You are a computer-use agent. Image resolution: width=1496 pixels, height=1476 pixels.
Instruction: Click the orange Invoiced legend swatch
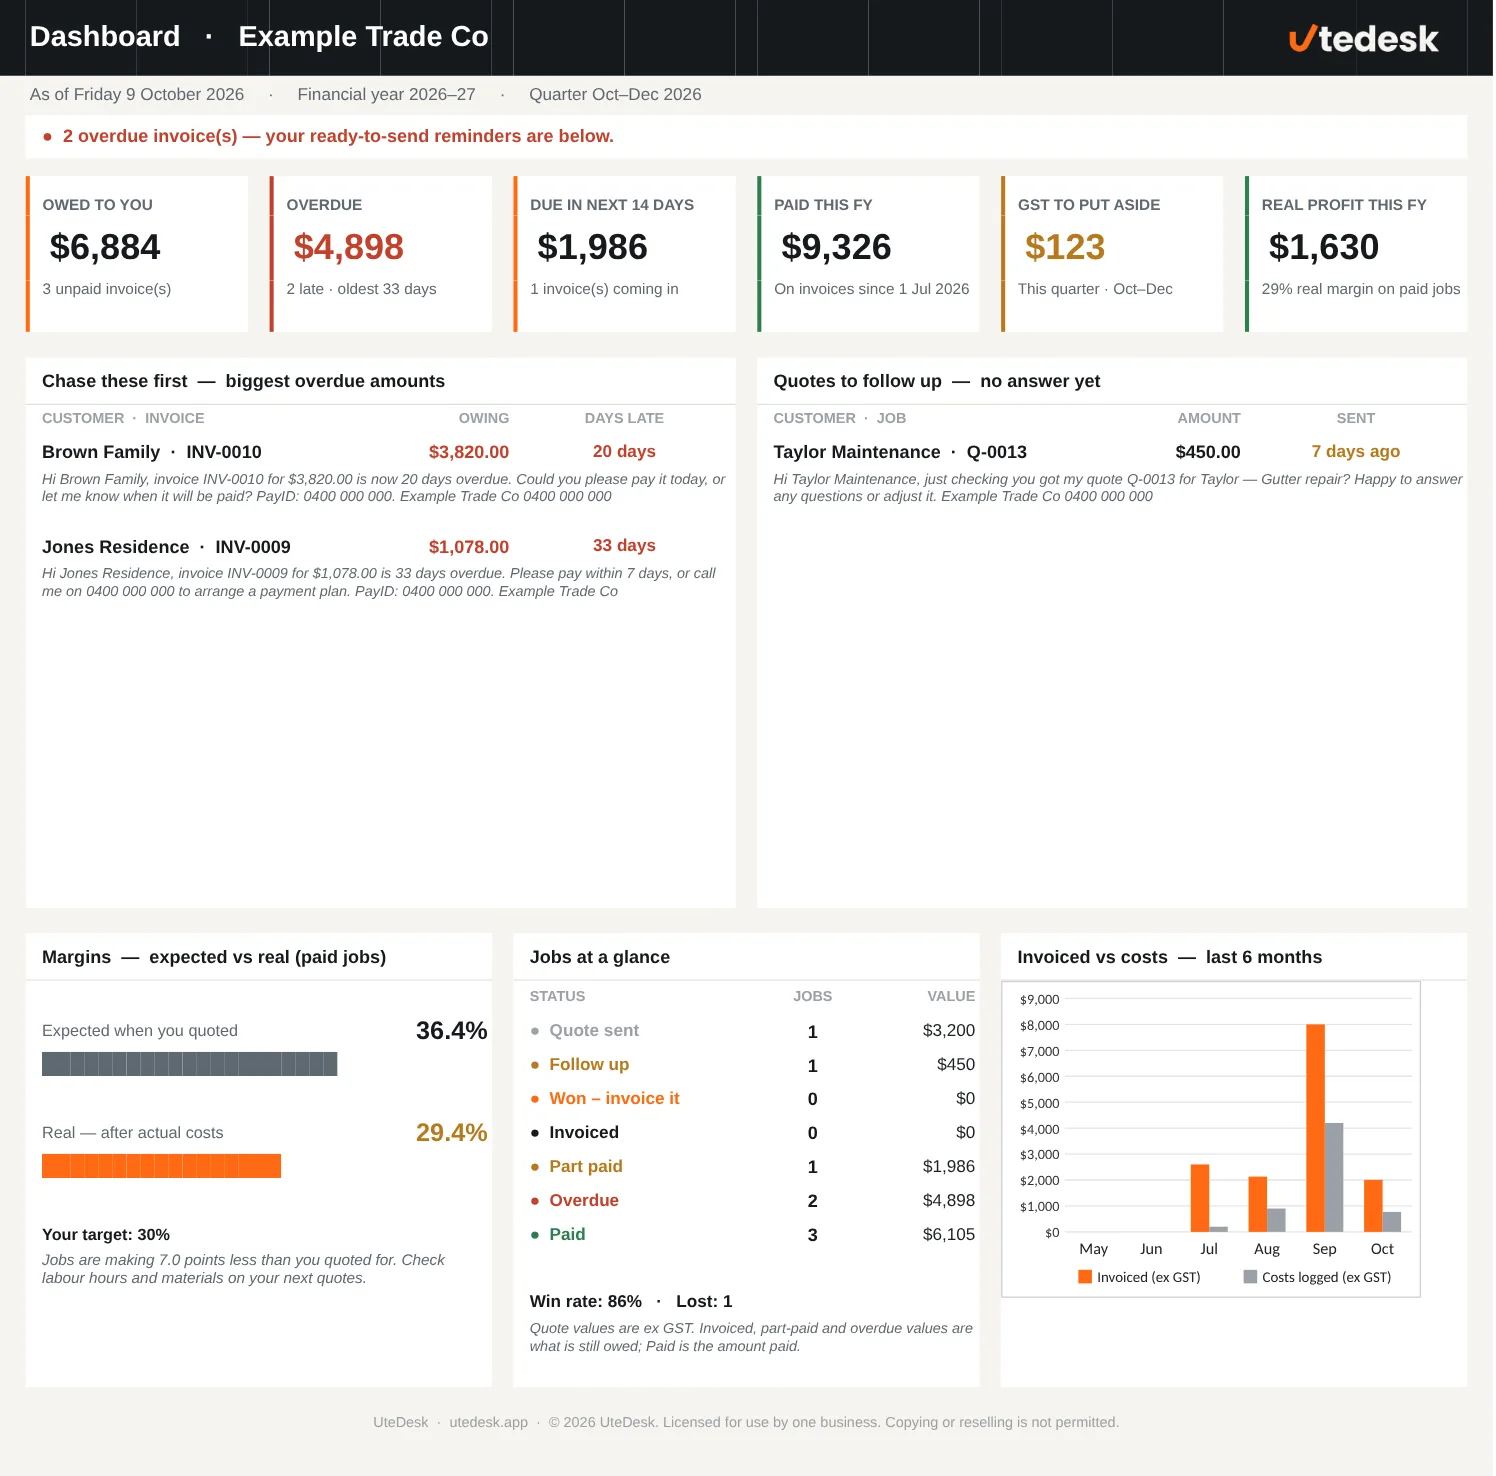1085,1277
